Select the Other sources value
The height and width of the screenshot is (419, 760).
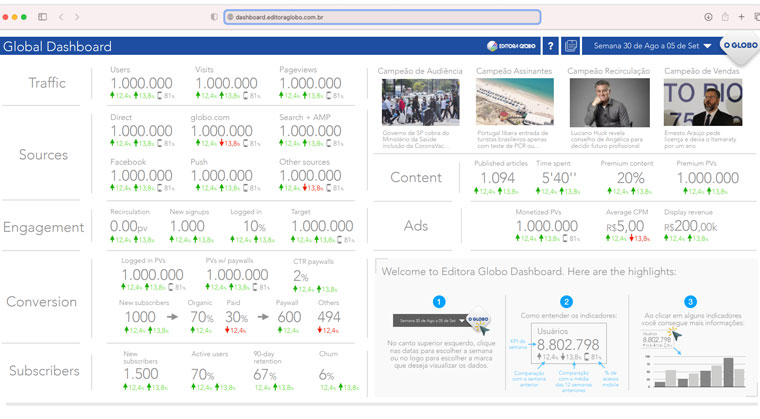(x=310, y=176)
